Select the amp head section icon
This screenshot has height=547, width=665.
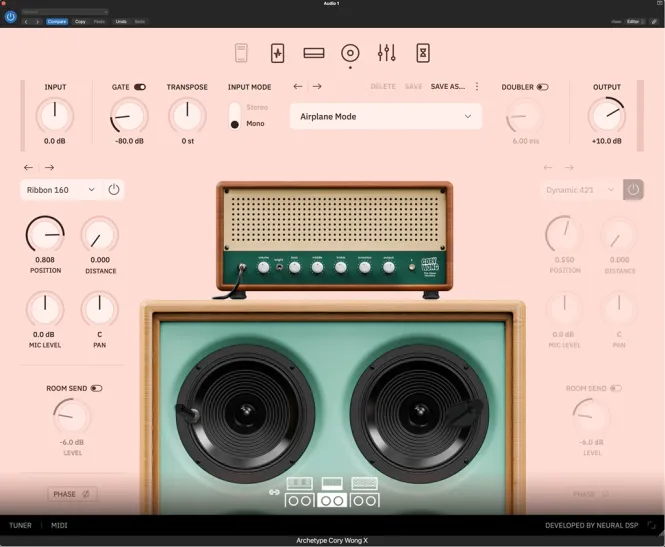314,53
